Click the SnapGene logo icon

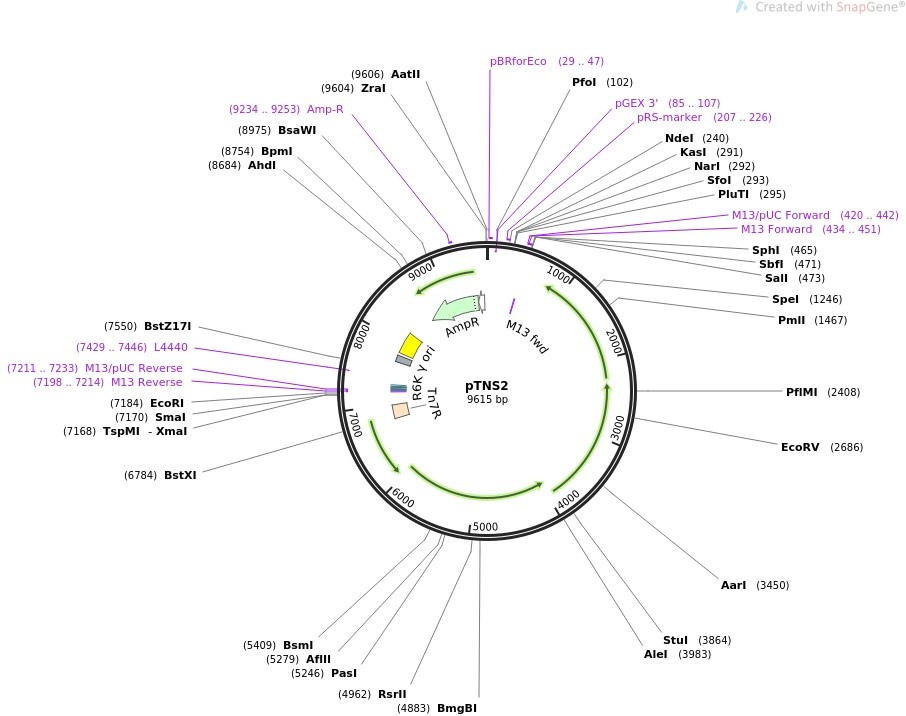tap(741, 7)
